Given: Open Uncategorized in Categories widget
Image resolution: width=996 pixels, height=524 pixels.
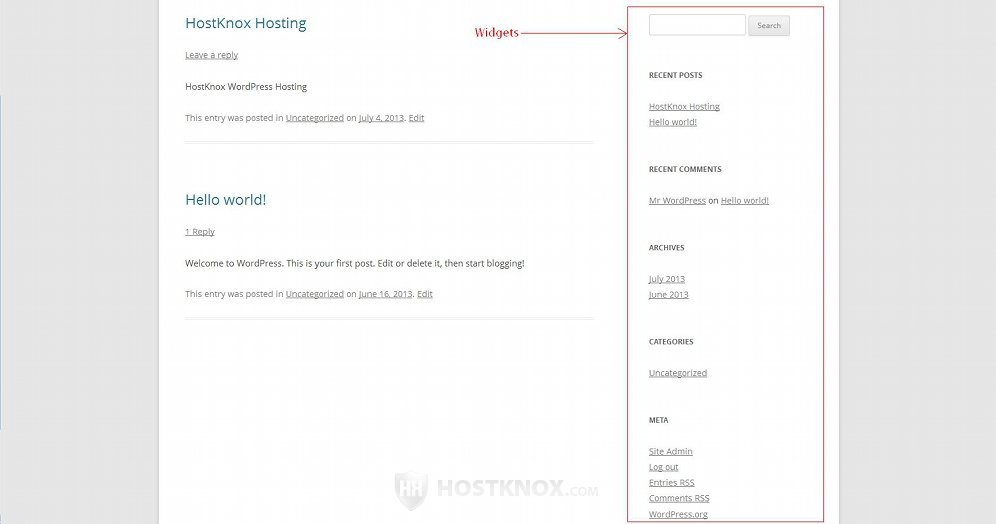Looking at the screenshot, I should [678, 373].
